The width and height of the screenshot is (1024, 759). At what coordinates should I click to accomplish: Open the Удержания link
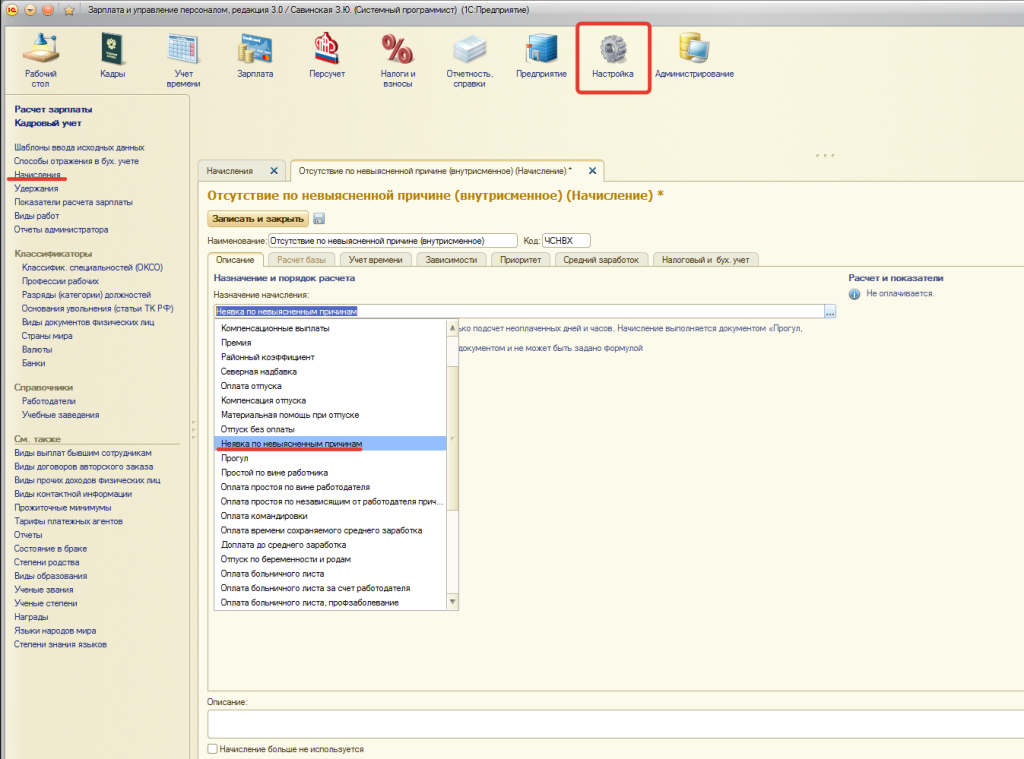pyautogui.click(x=37, y=188)
